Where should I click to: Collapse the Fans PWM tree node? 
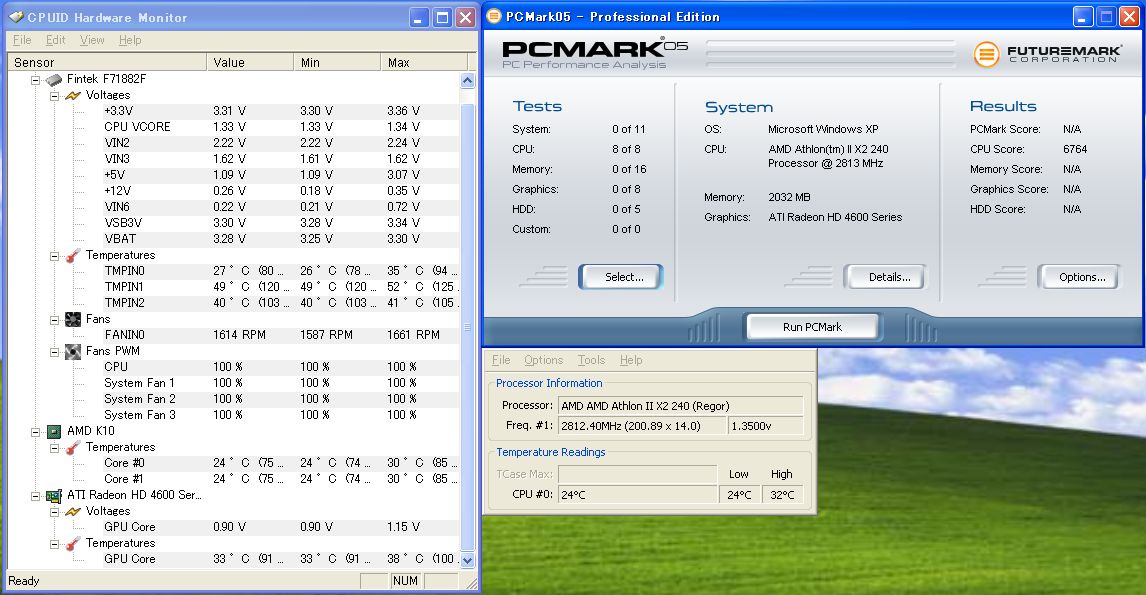click(x=55, y=351)
